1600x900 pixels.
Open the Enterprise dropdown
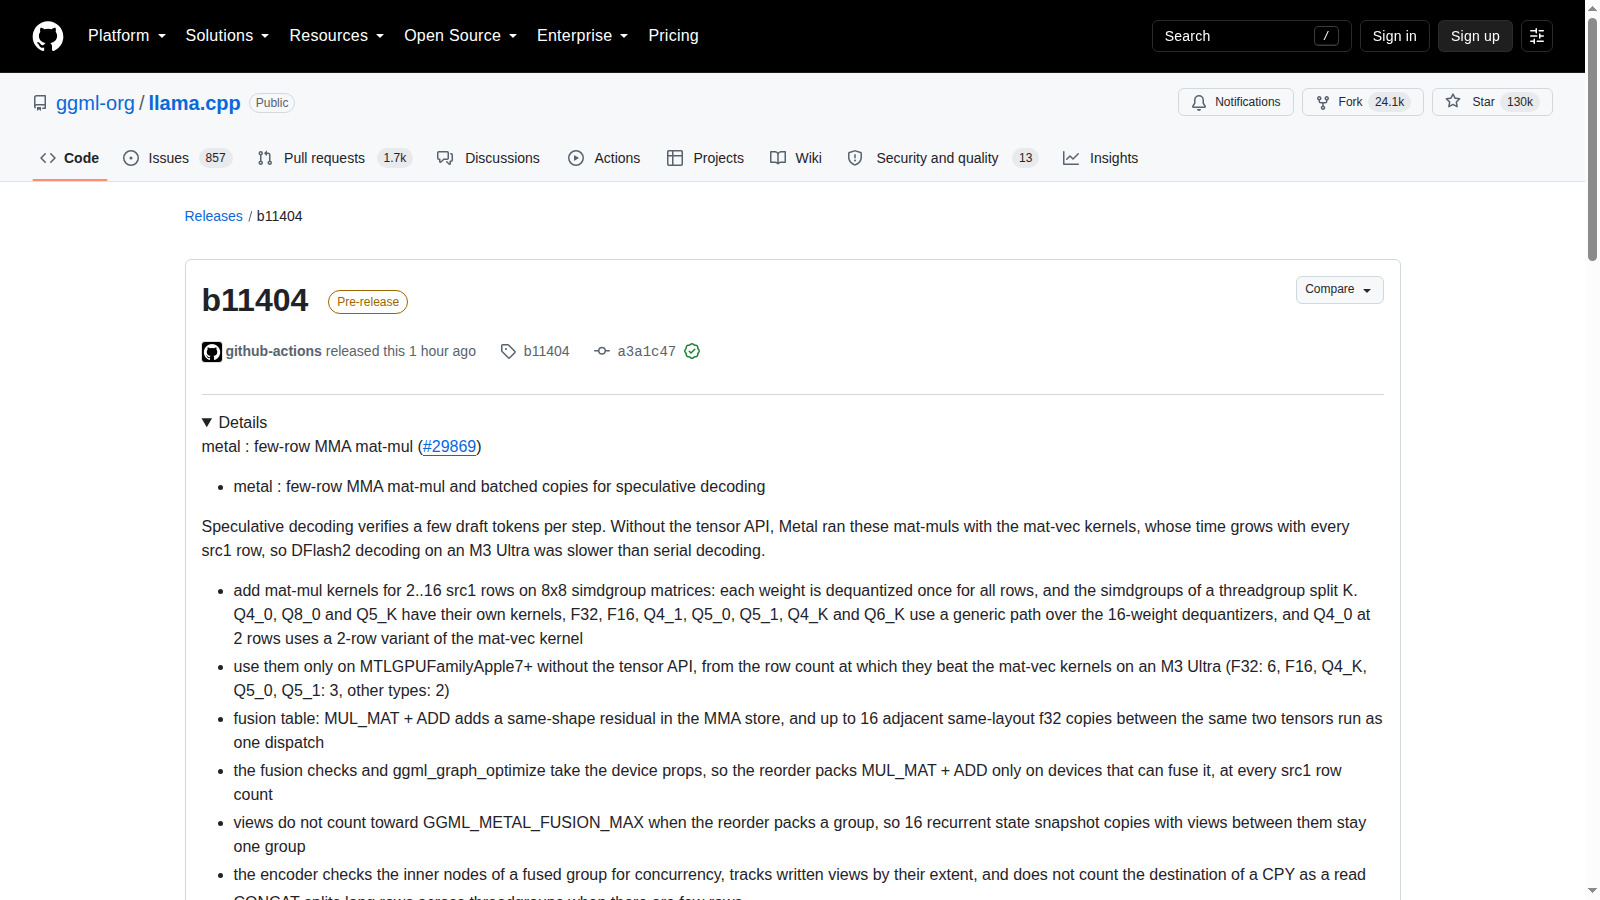583,36
